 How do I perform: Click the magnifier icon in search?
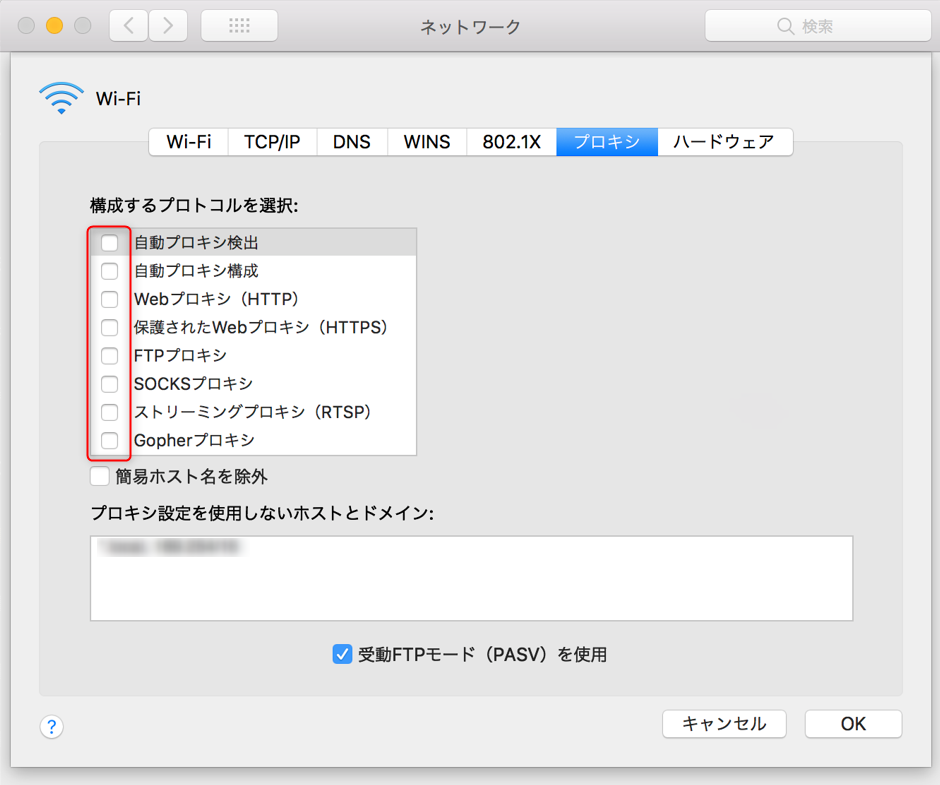[x=786, y=27]
